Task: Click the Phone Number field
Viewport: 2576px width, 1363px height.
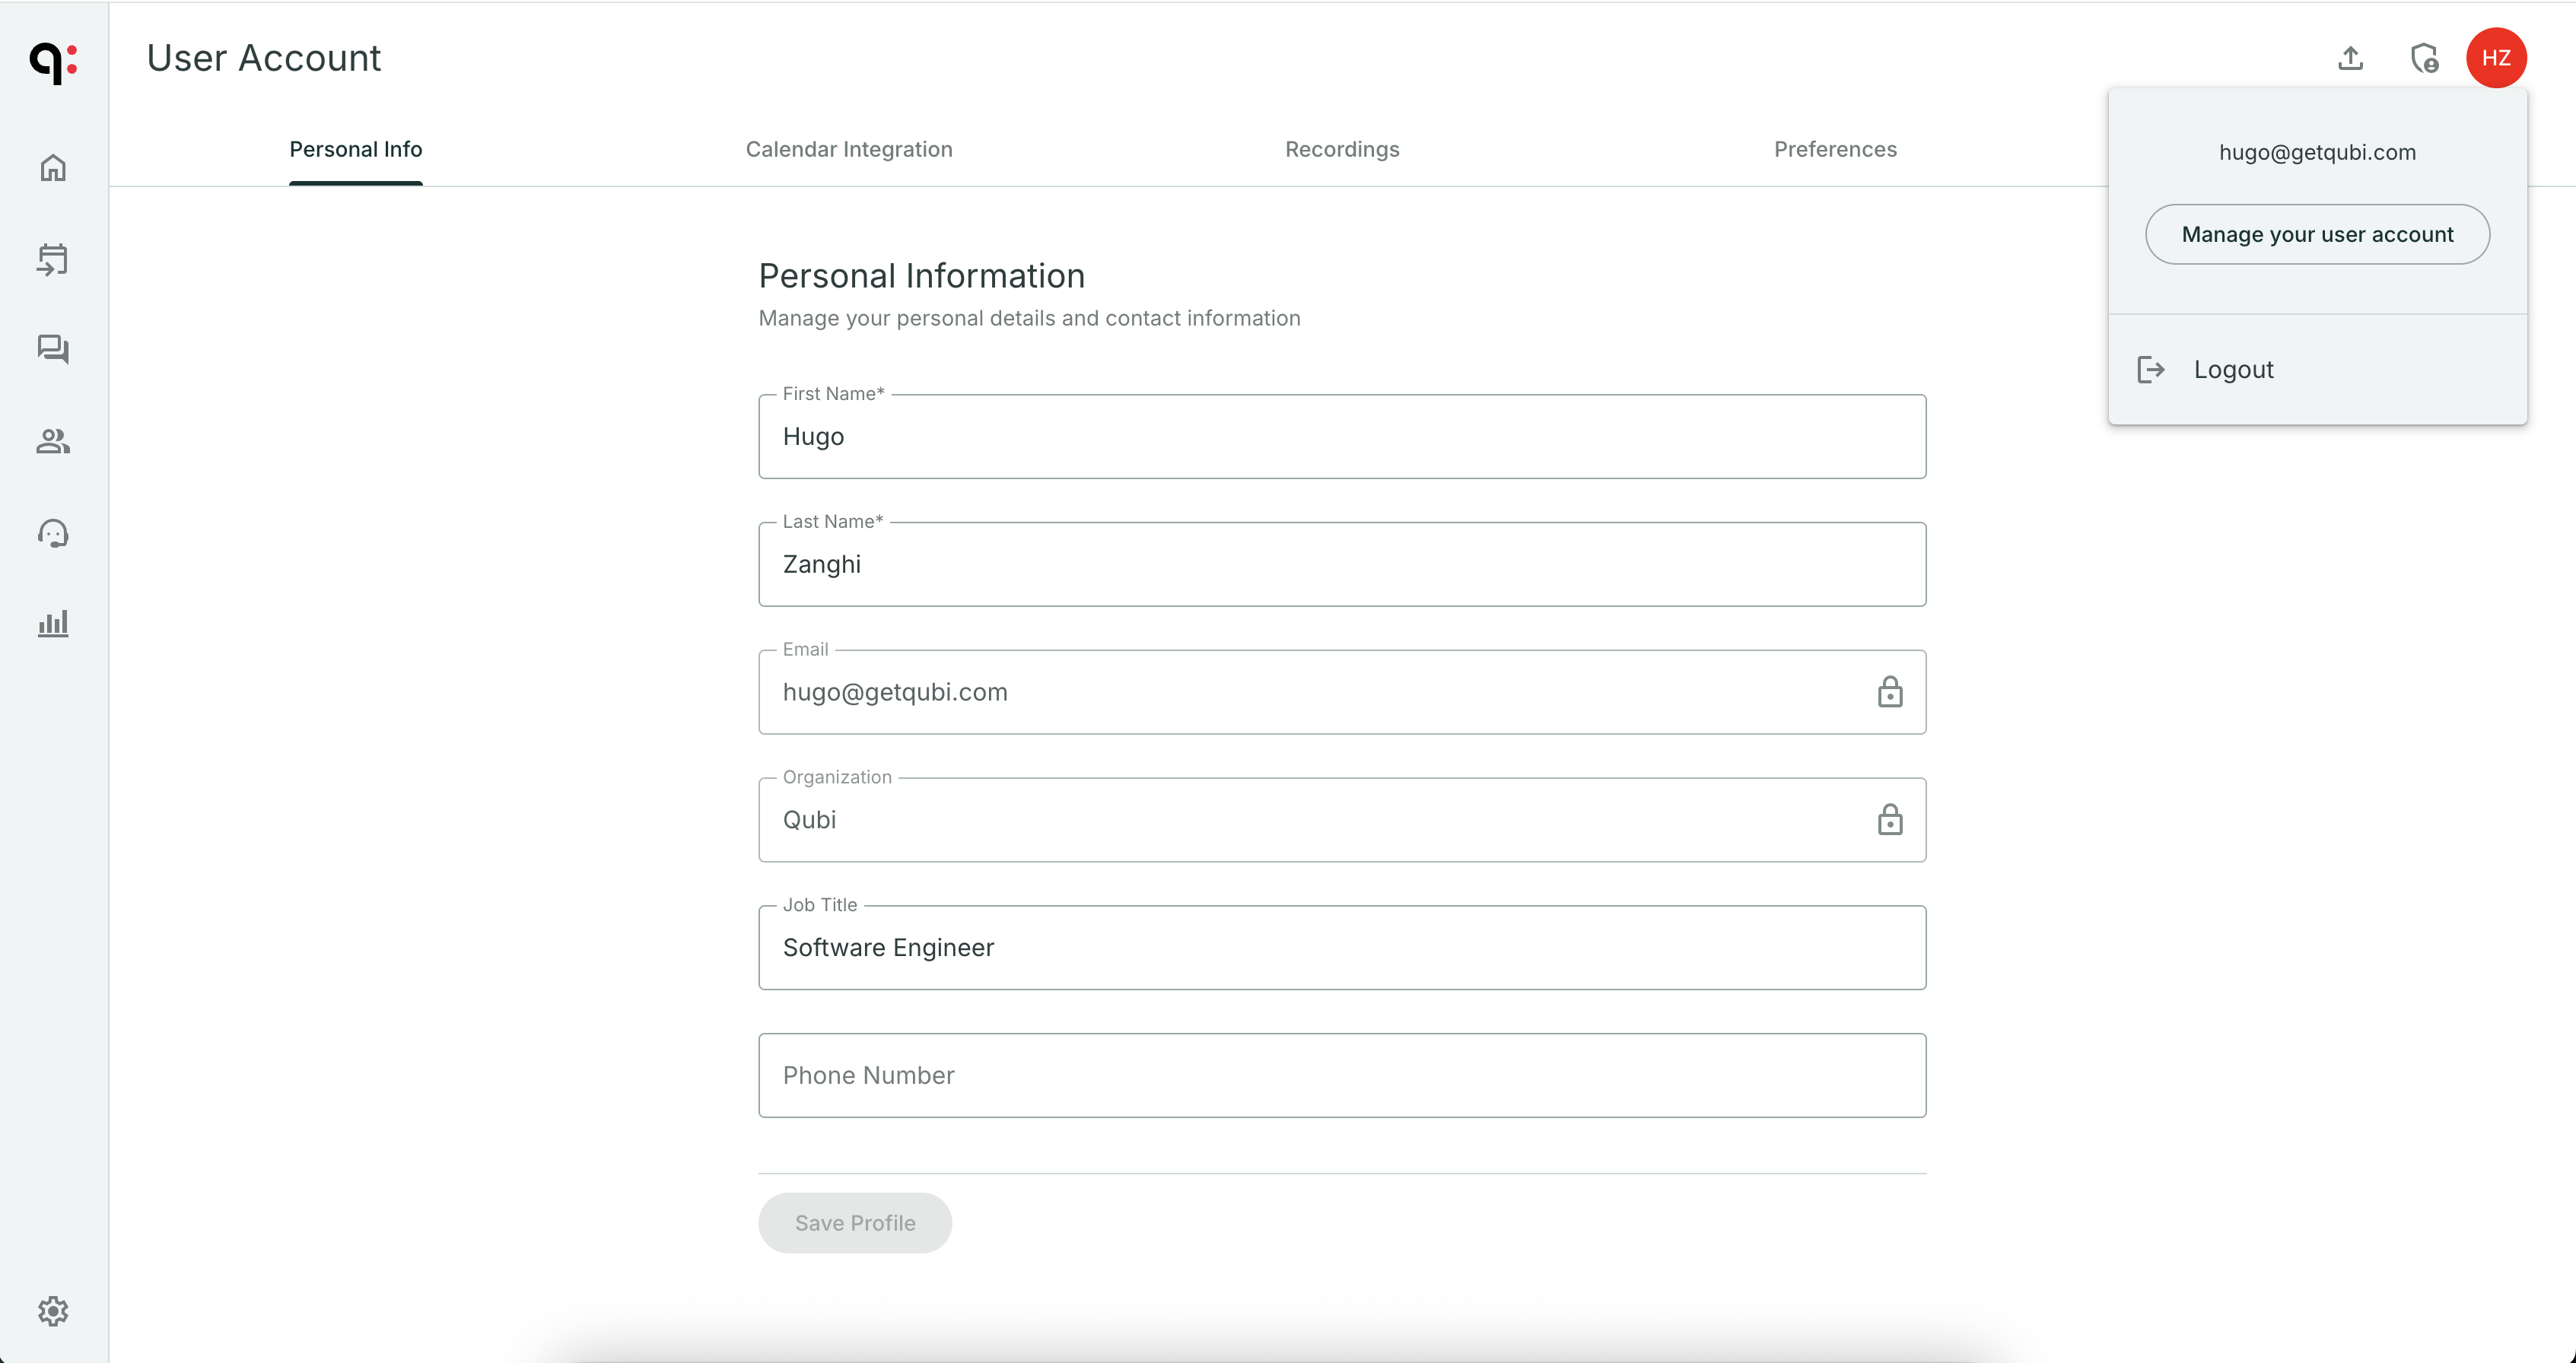Action: click(1342, 1076)
